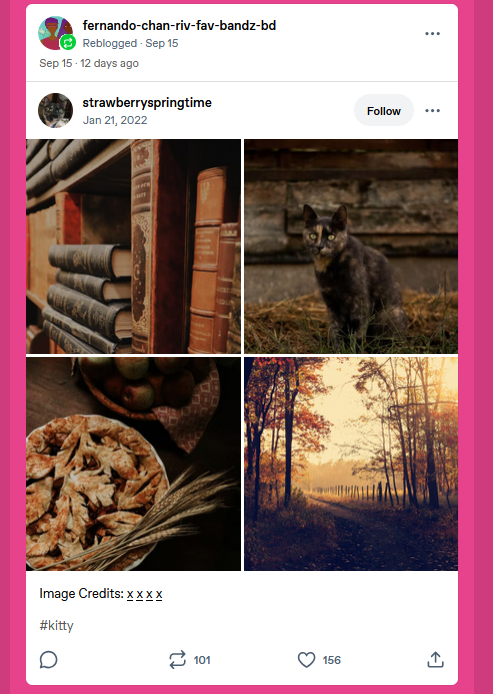
Task: Open fernando-chan-riv-fav-bandz-bd avatar
Action: (x=56, y=33)
